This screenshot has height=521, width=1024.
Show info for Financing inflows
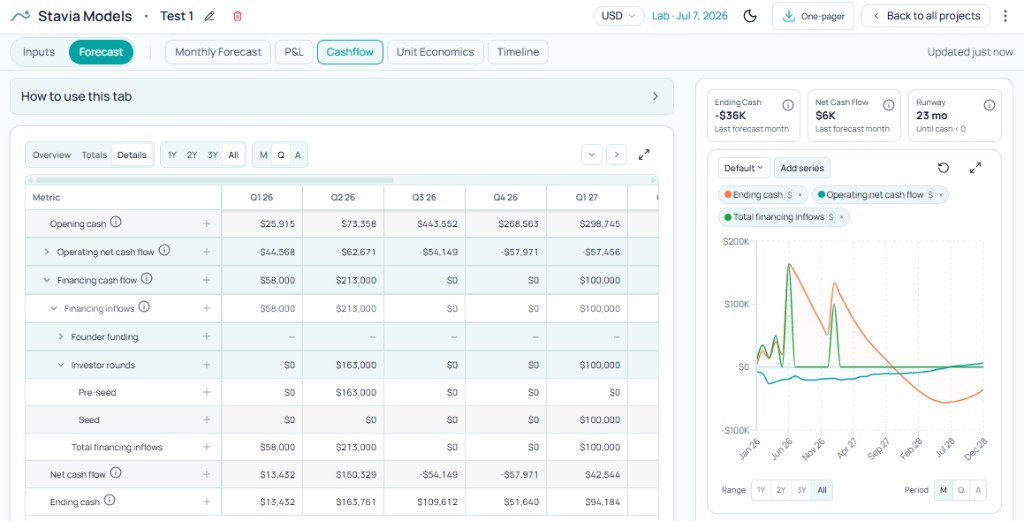[144, 307]
